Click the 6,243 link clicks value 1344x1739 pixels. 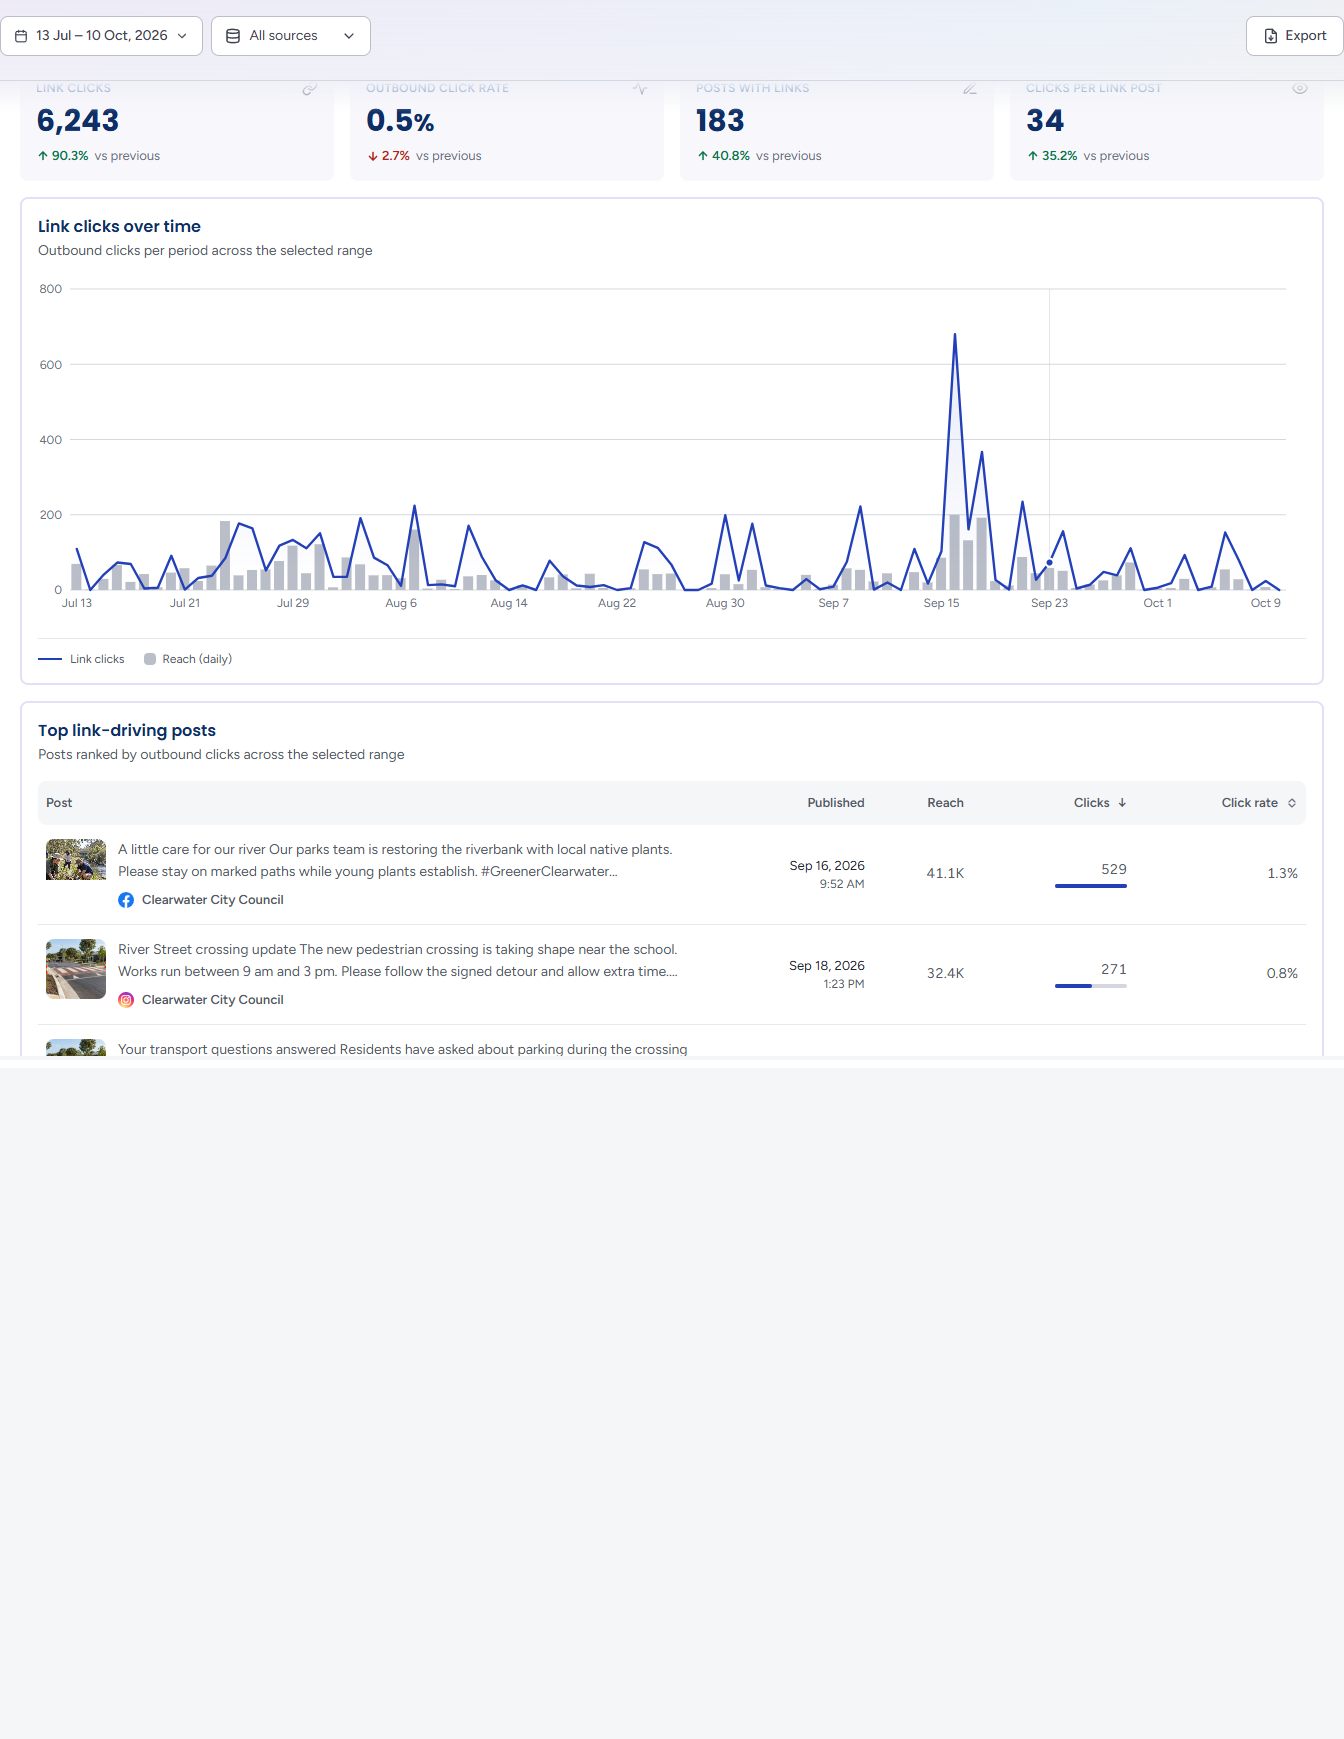[x=78, y=121]
